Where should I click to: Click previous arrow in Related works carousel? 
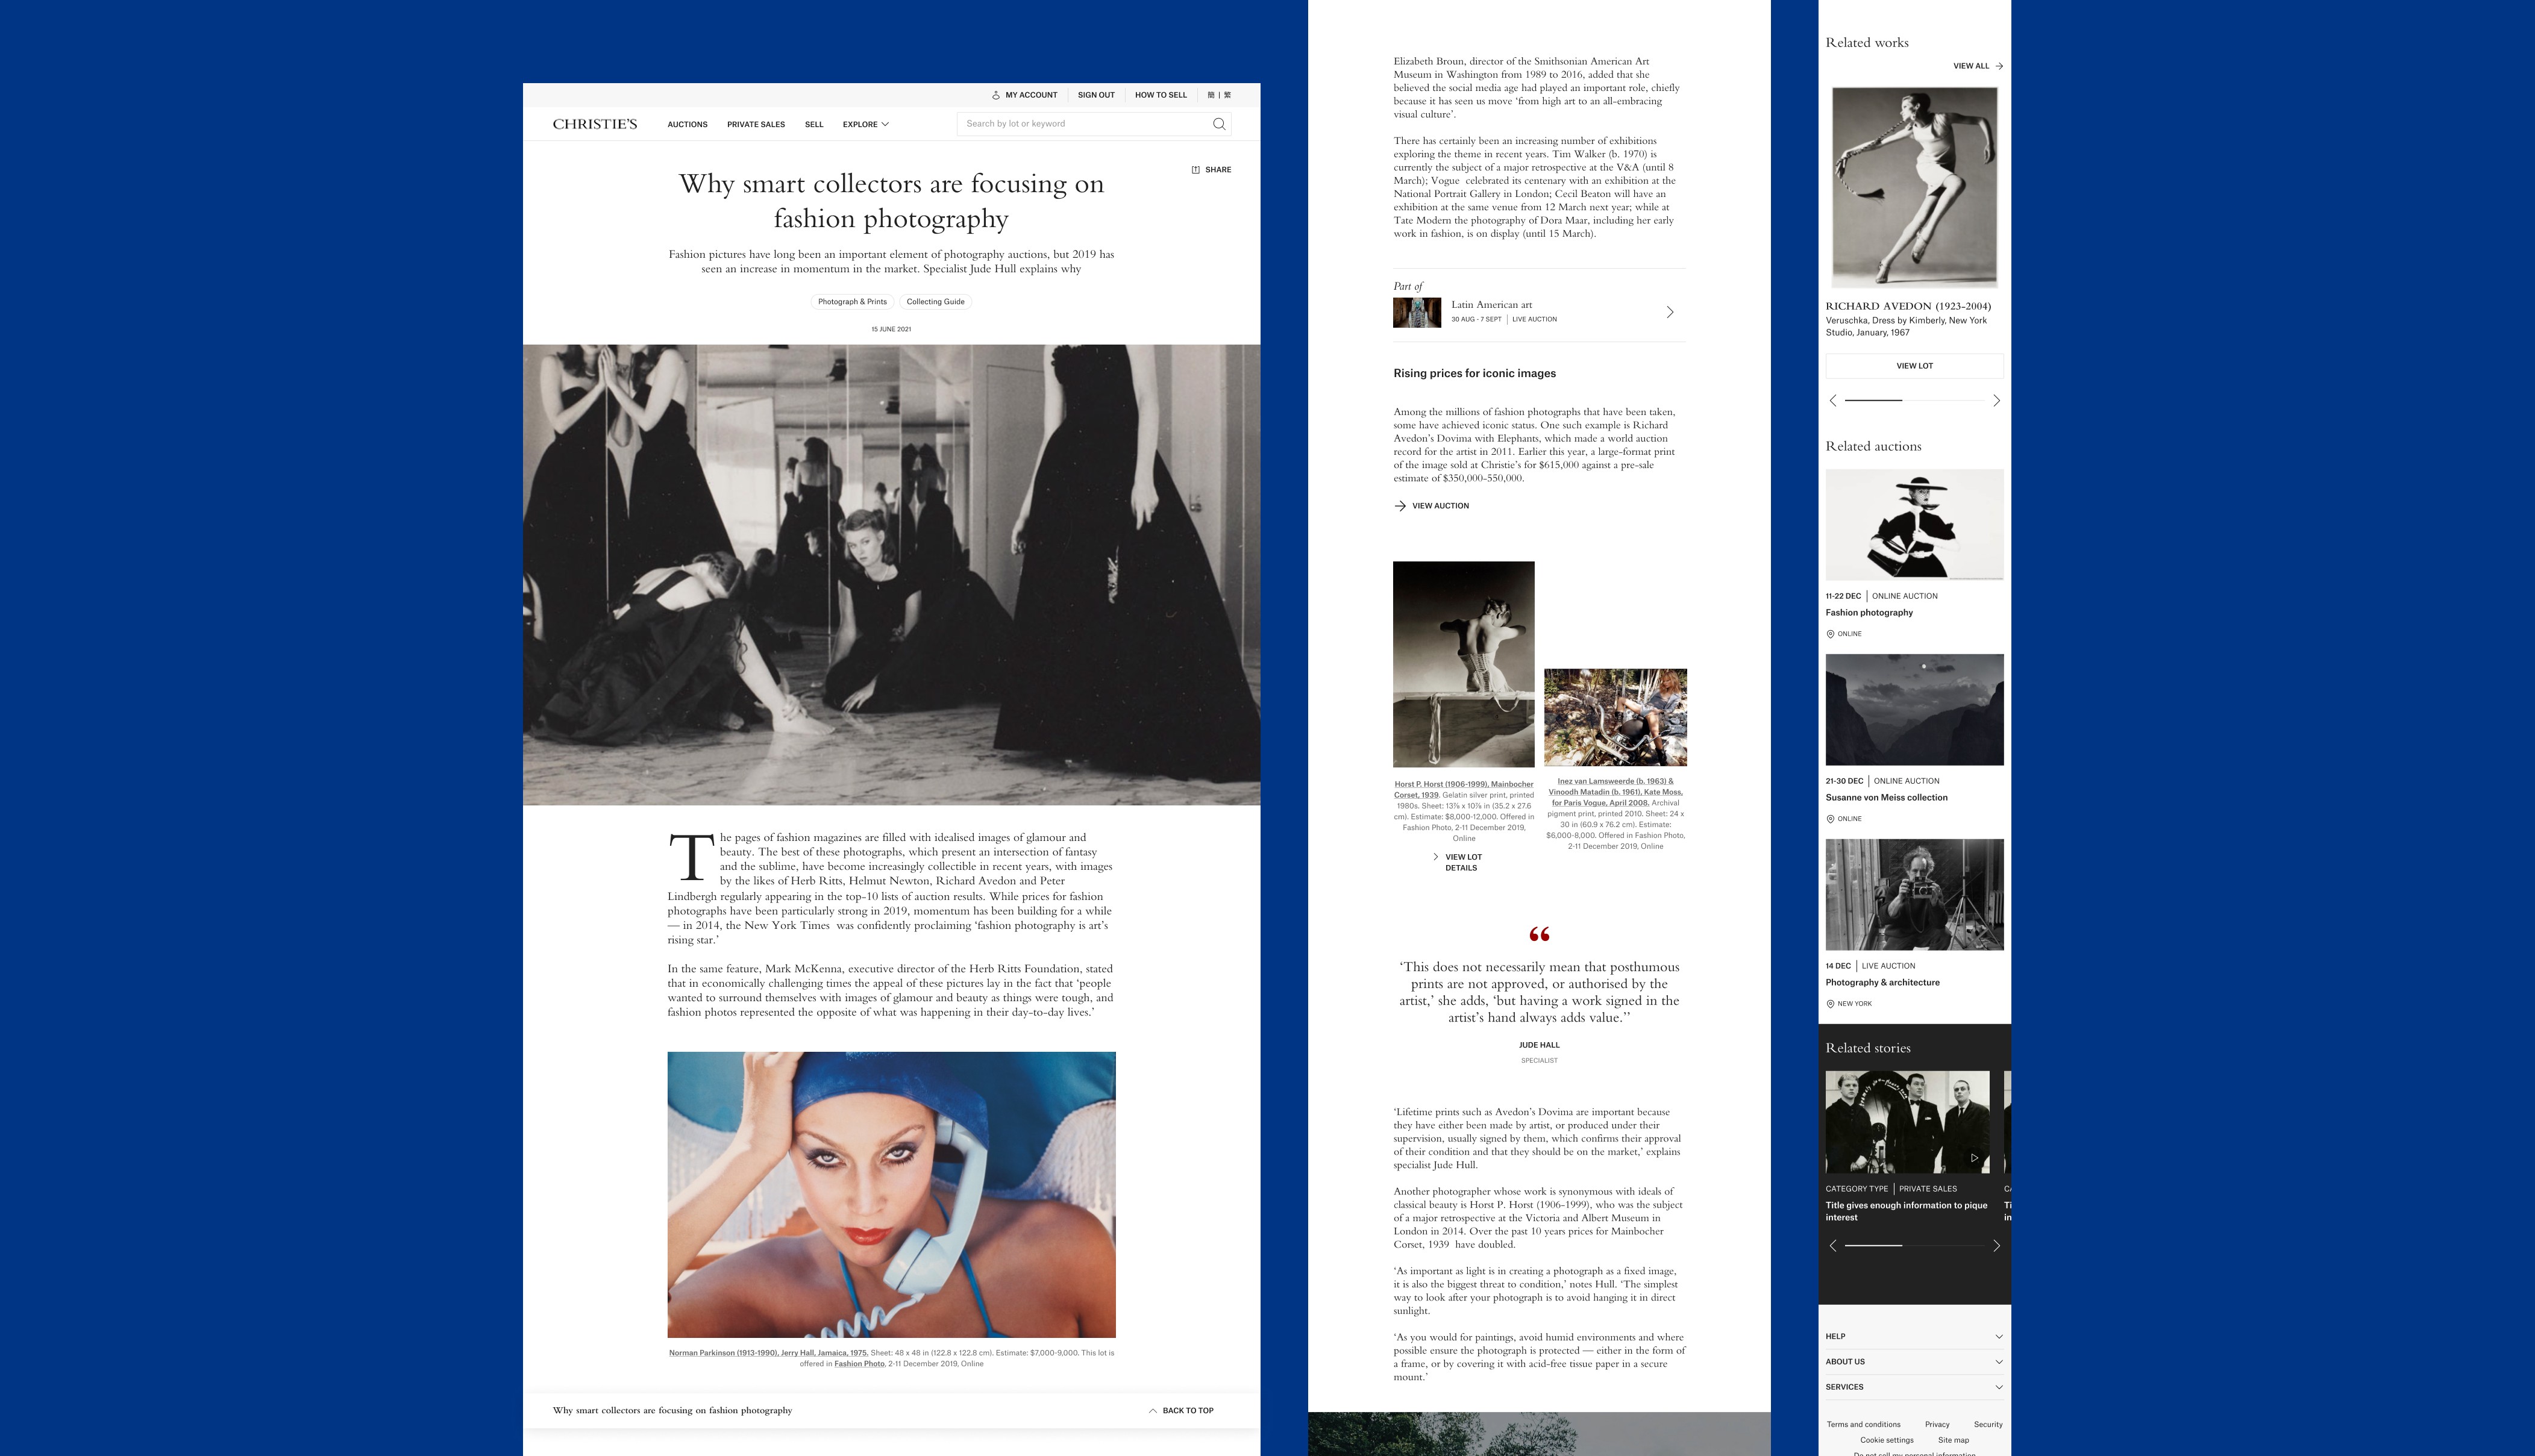pyautogui.click(x=1833, y=401)
